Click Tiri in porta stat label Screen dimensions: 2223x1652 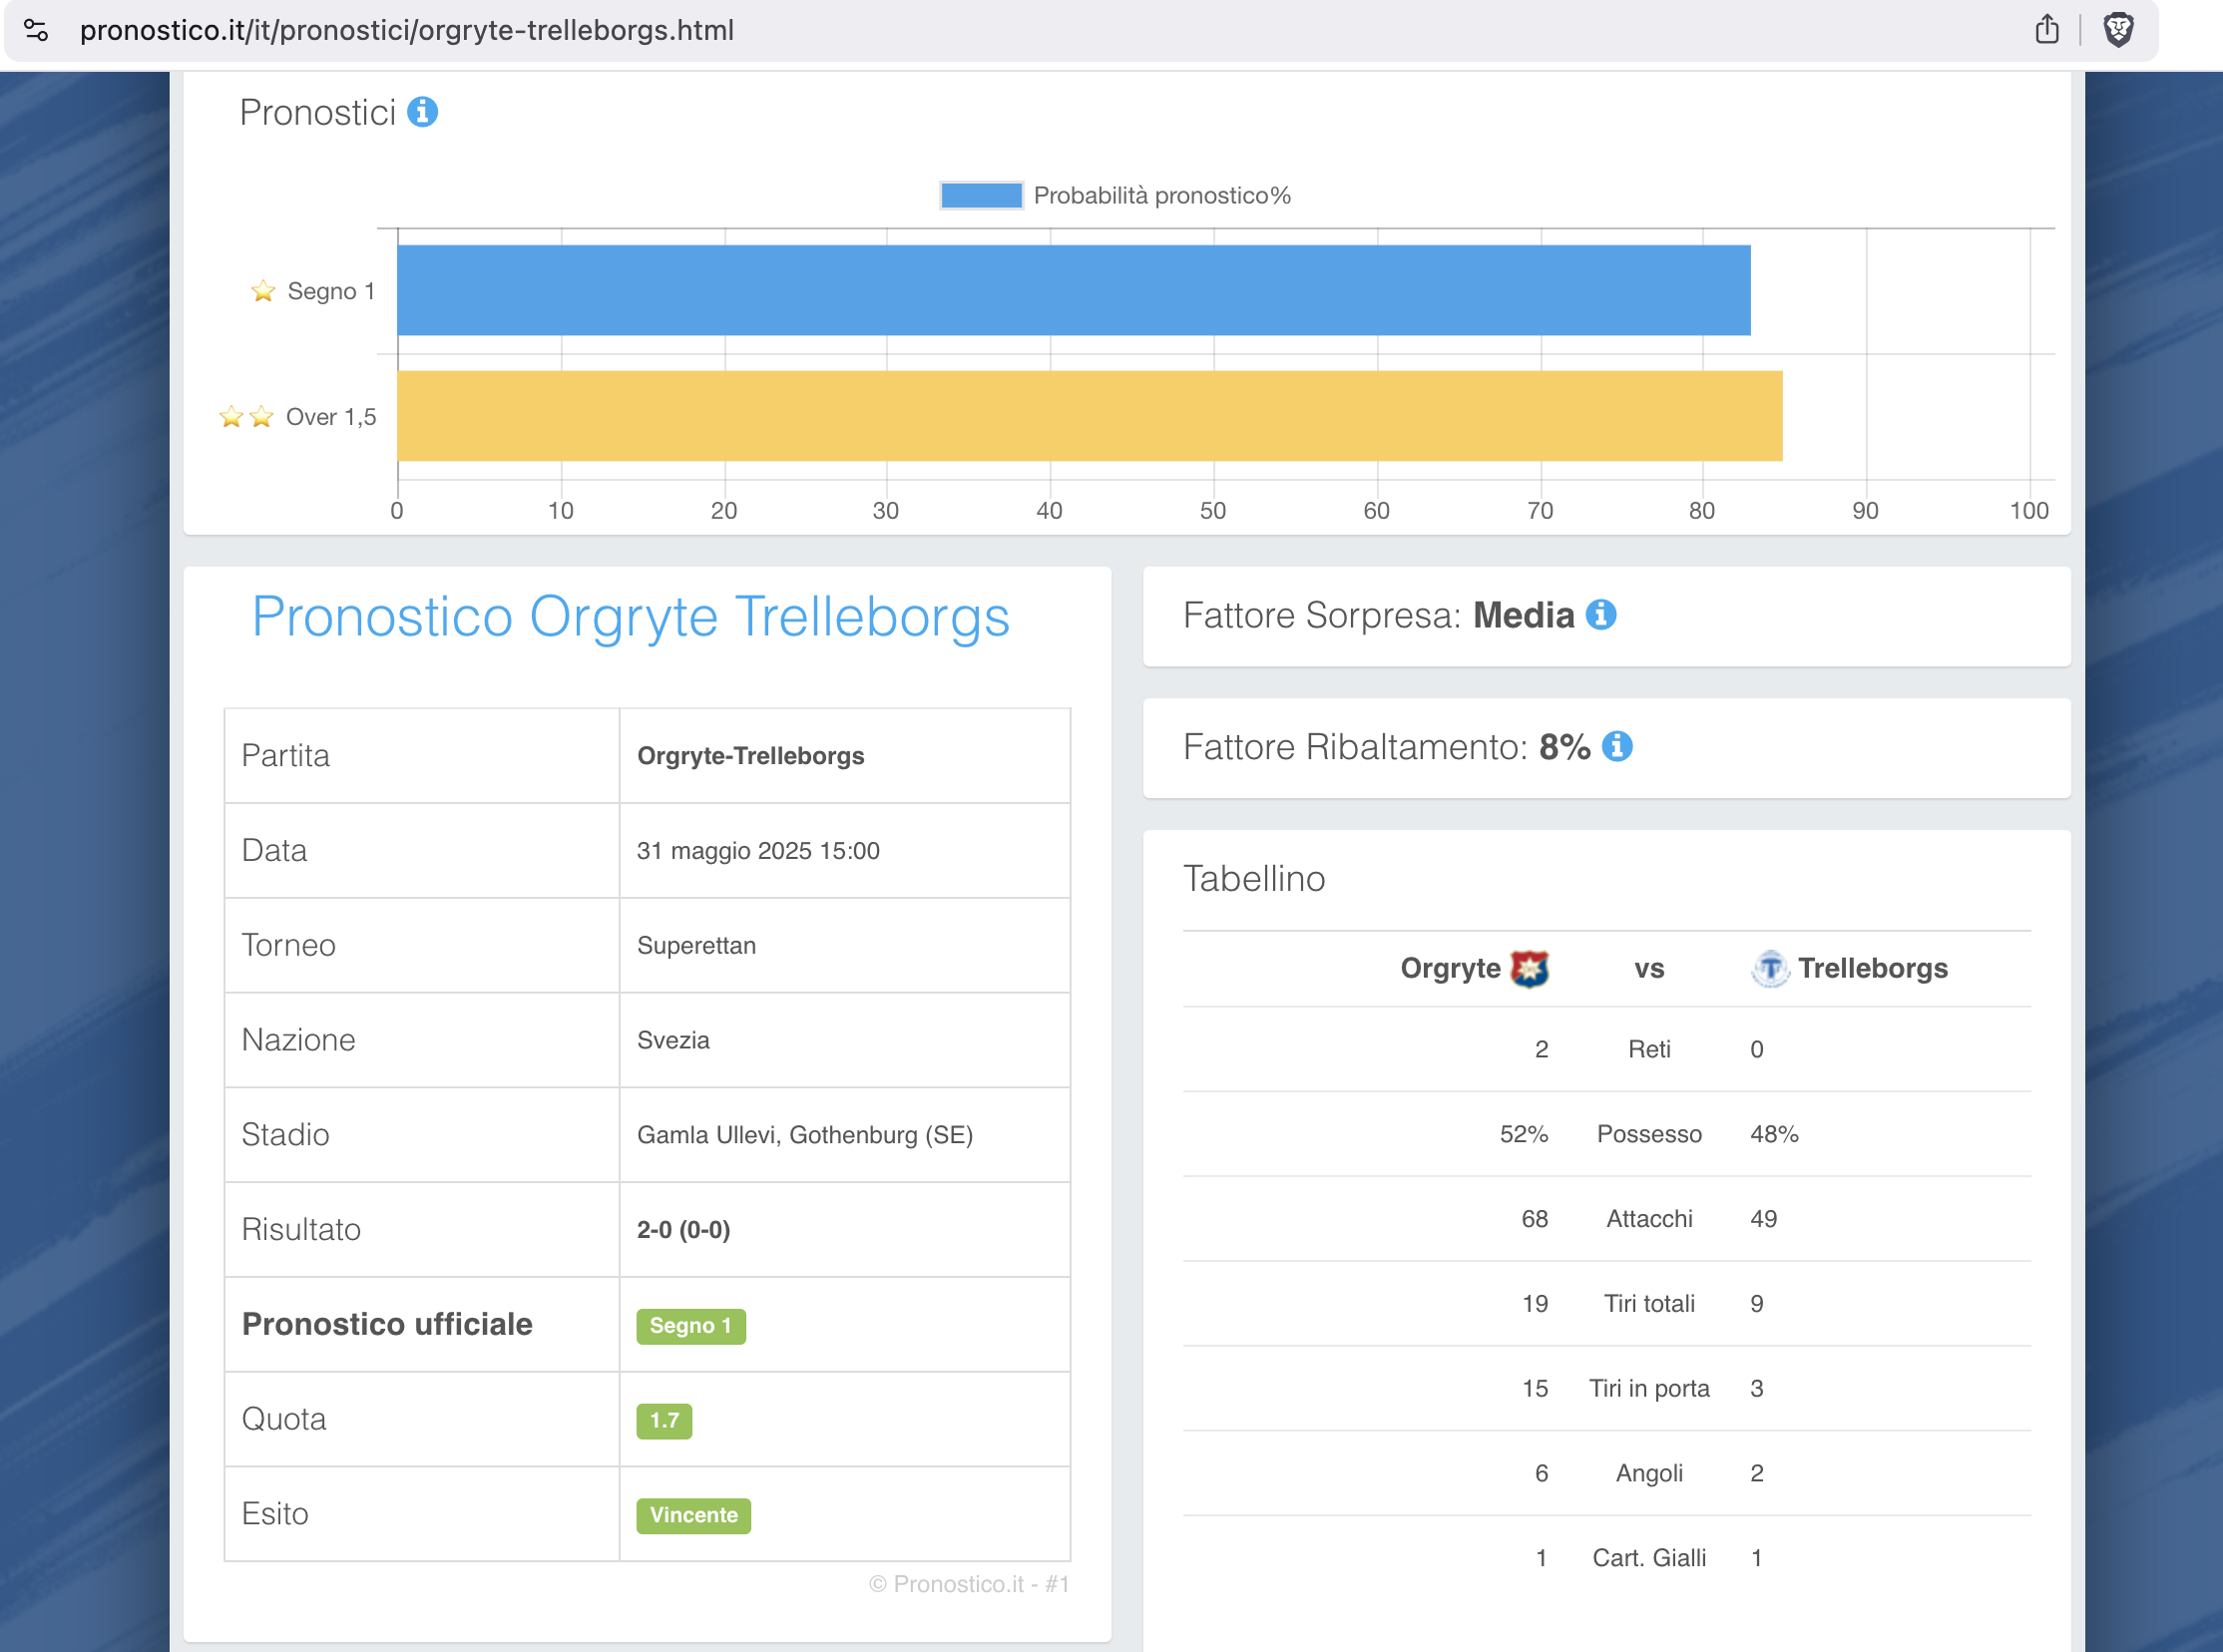[x=1649, y=1389]
